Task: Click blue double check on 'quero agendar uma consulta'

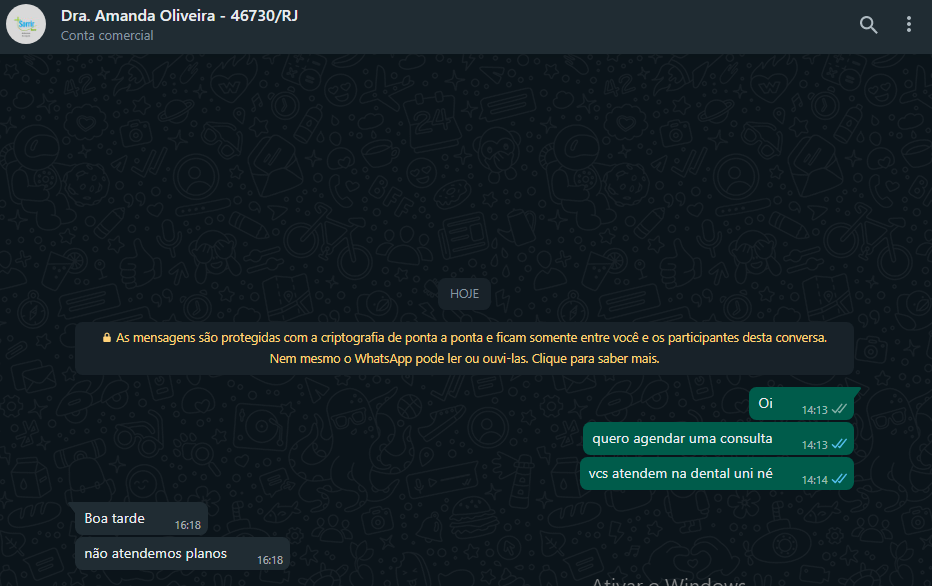Action: pyautogui.click(x=839, y=444)
